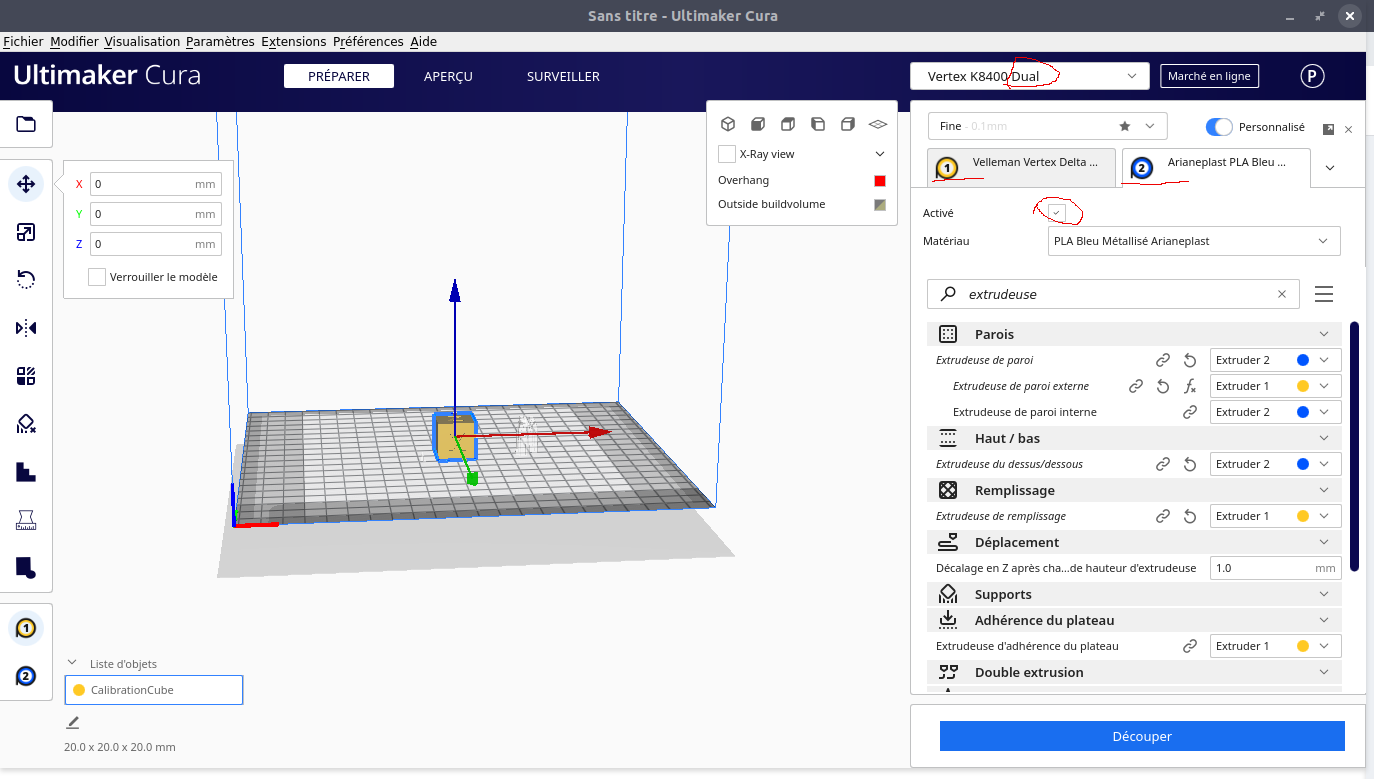This screenshot has width=1374, height=779.
Task: Toggle the Personnalisé switch
Action: coord(1219,127)
